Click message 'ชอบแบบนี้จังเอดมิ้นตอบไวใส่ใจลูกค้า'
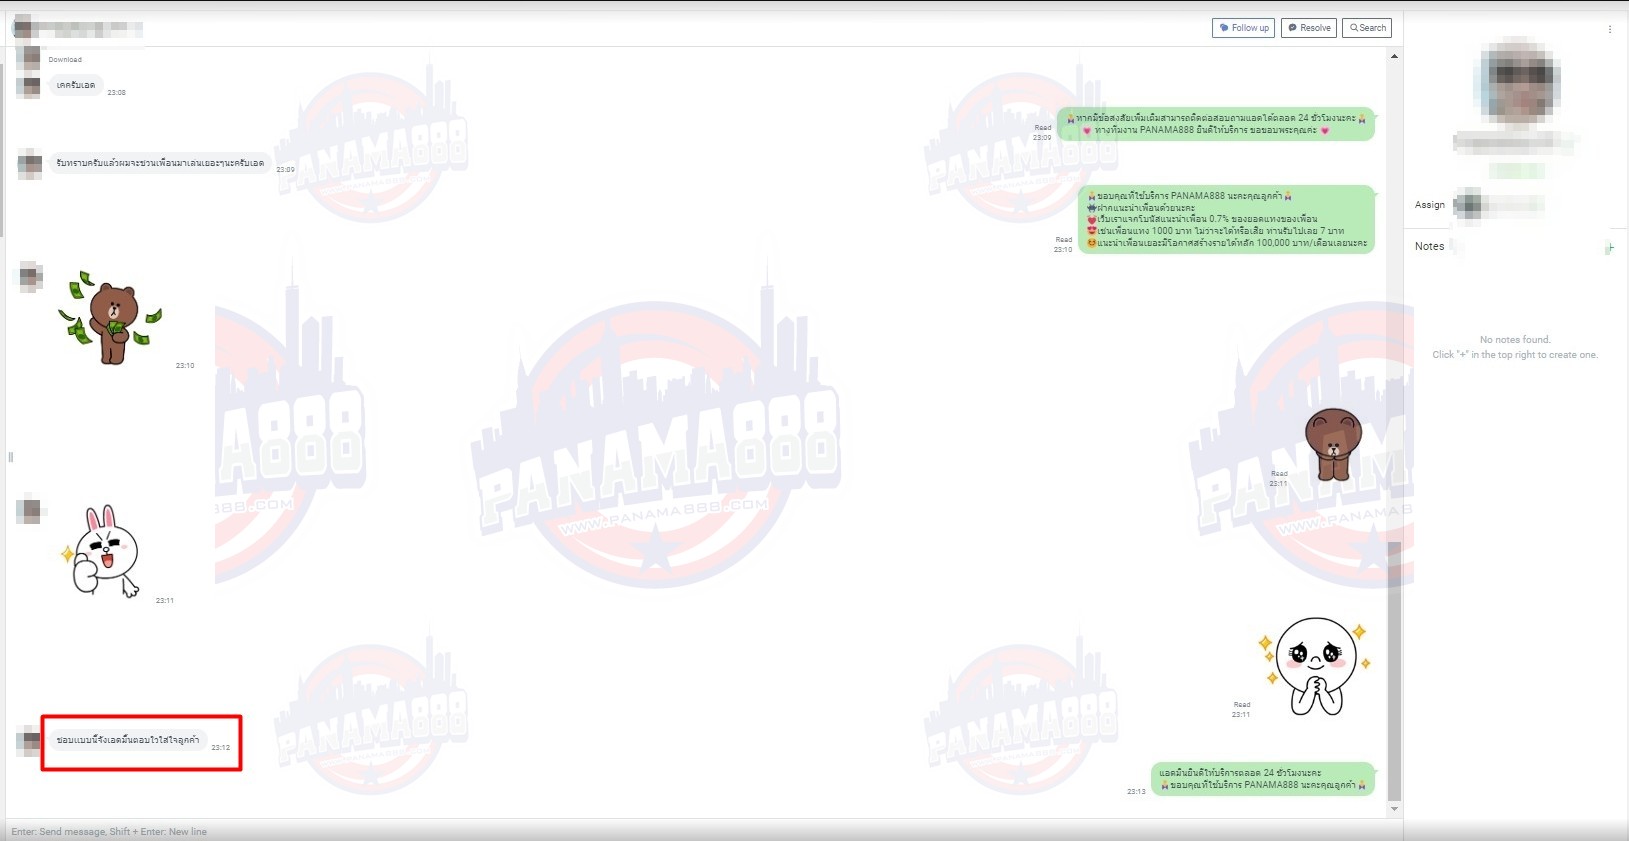Screen dimensions: 1629x841 pyautogui.click(x=128, y=741)
